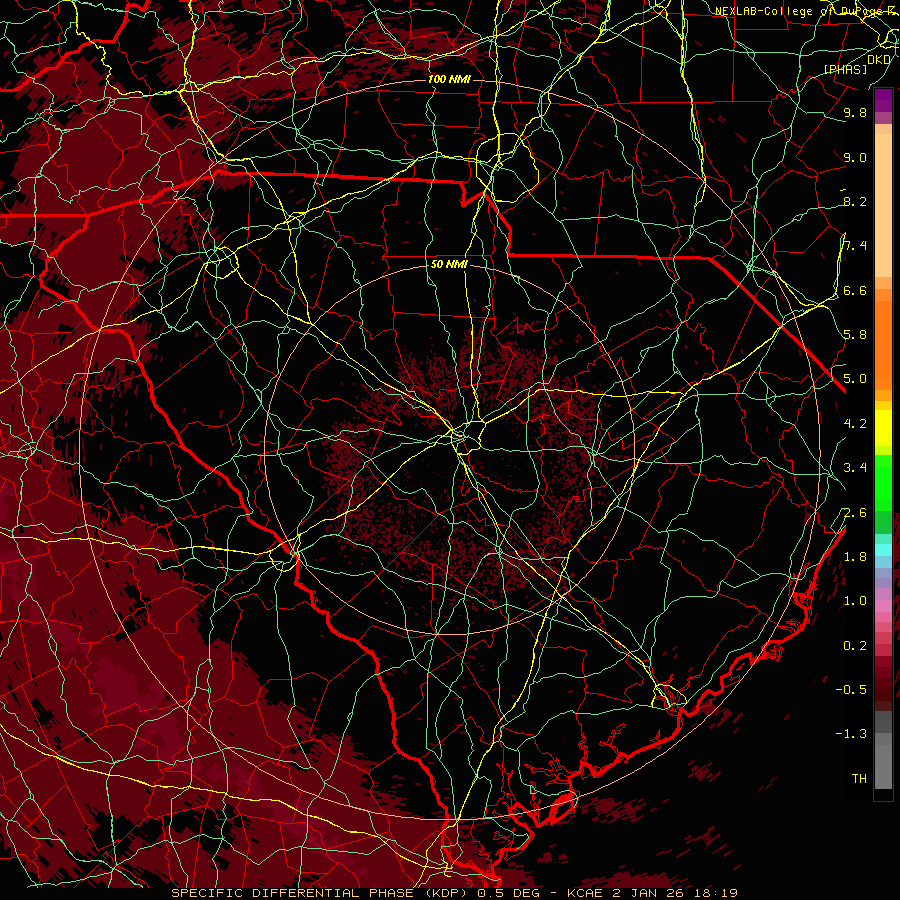This screenshot has width=900, height=900.
Task: Click the '100 NMI' range ring label
Action: pos(449,79)
